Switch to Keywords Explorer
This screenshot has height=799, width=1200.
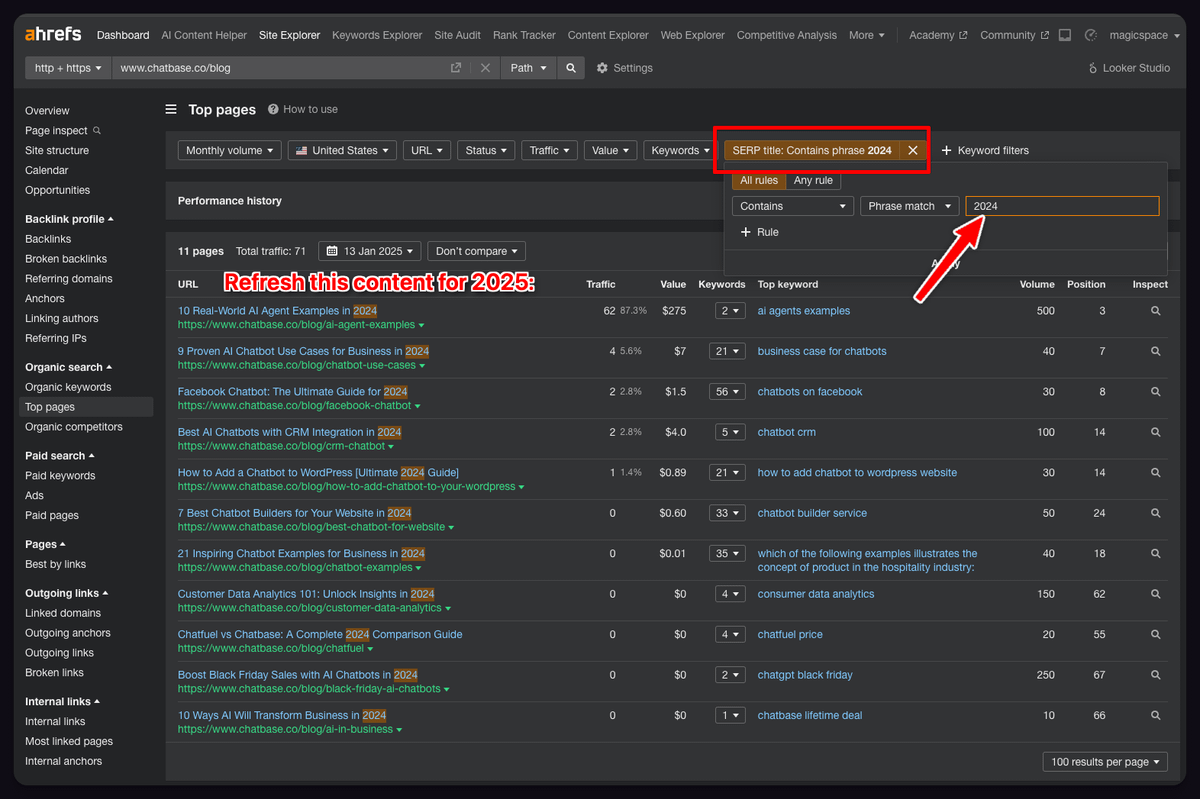click(377, 35)
